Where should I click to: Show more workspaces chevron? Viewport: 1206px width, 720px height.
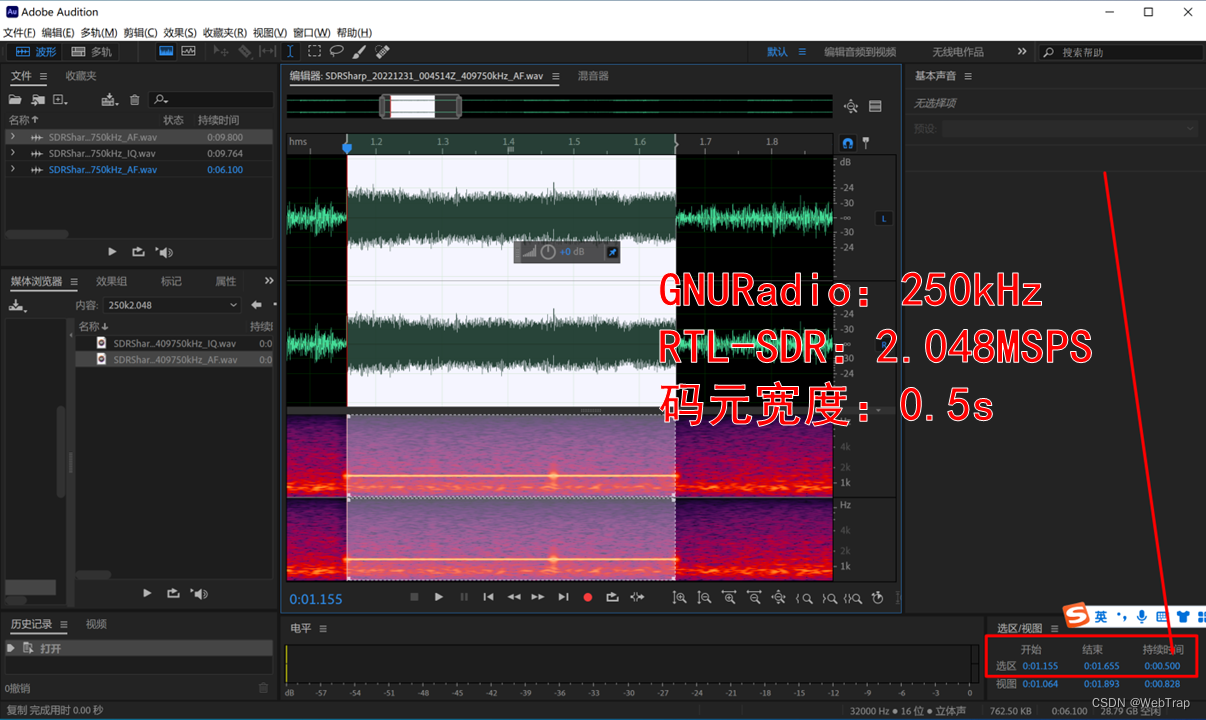click(1022, 51)
